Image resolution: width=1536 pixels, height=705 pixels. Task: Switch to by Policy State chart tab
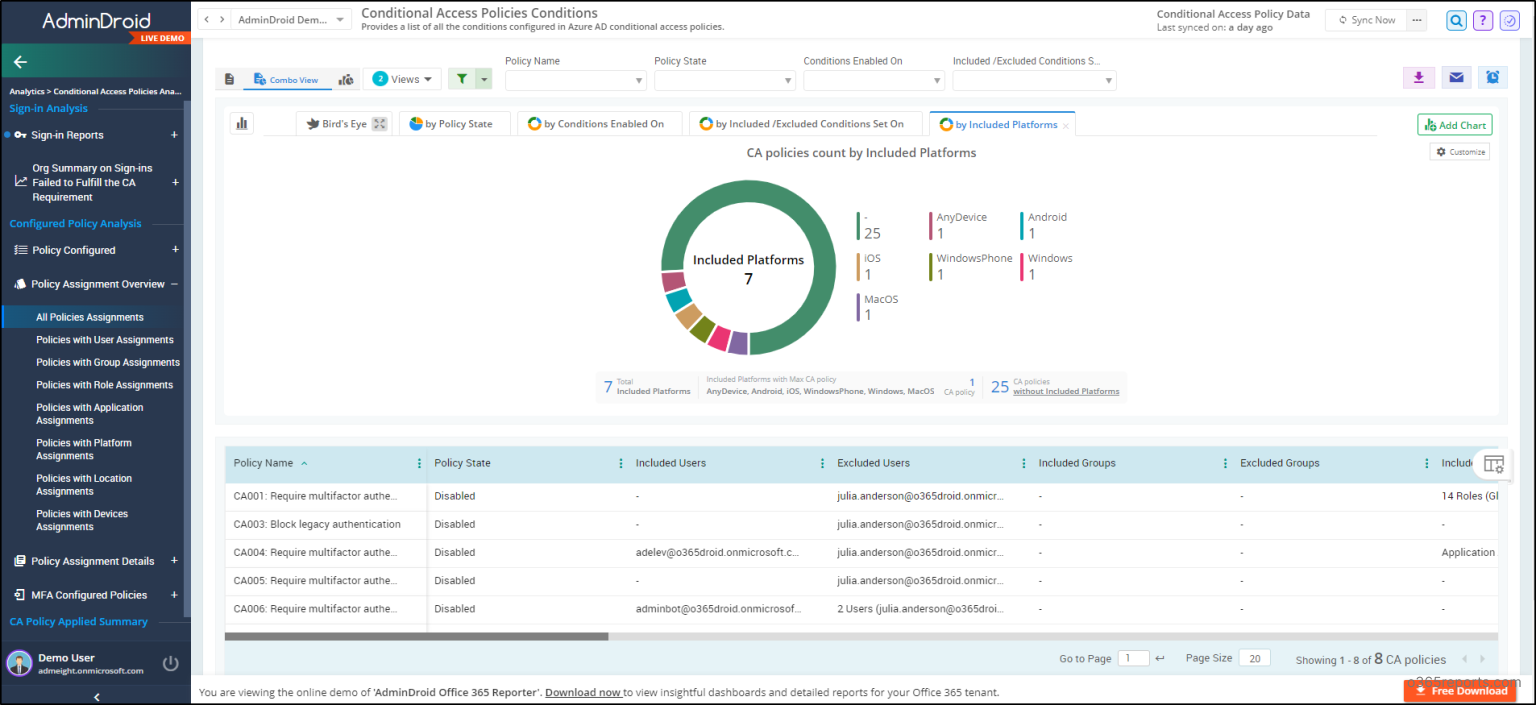(454, 124)
